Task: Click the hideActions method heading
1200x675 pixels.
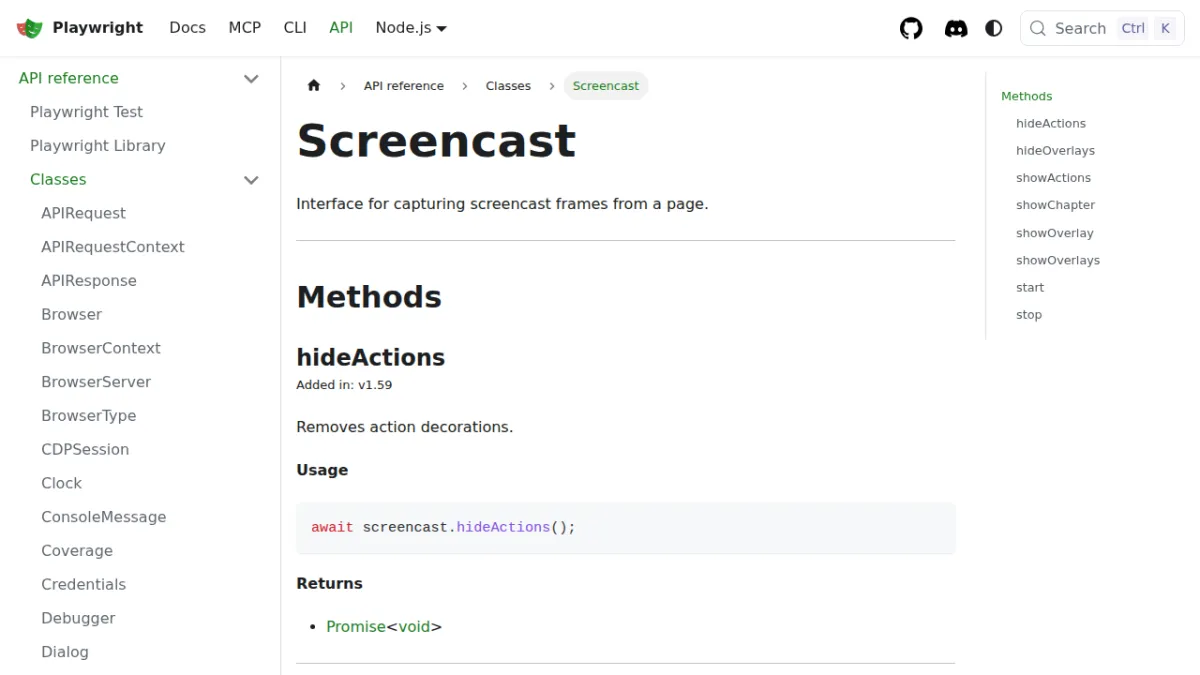Action: [x=371, y=357]
